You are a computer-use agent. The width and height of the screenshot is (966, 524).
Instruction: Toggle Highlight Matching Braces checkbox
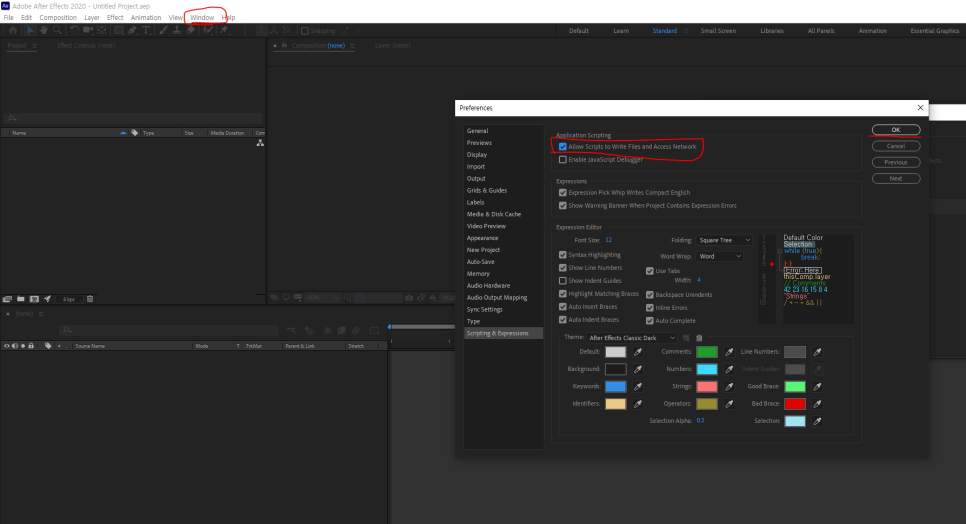point(562,294)
